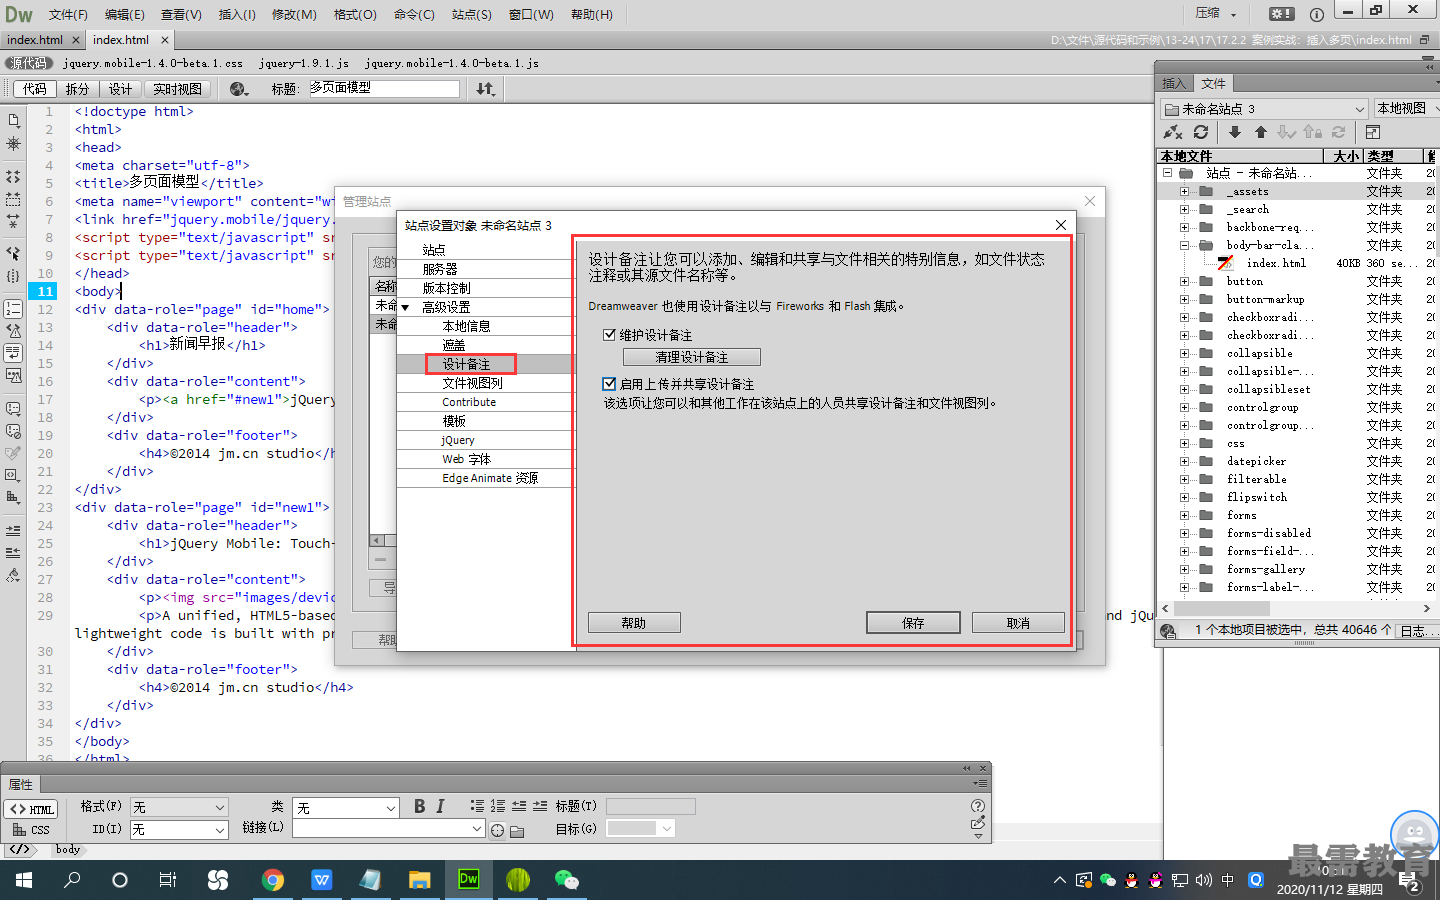Open the 插入(I) menu
The image size is (1440, 900).
[x=237, y=14]
